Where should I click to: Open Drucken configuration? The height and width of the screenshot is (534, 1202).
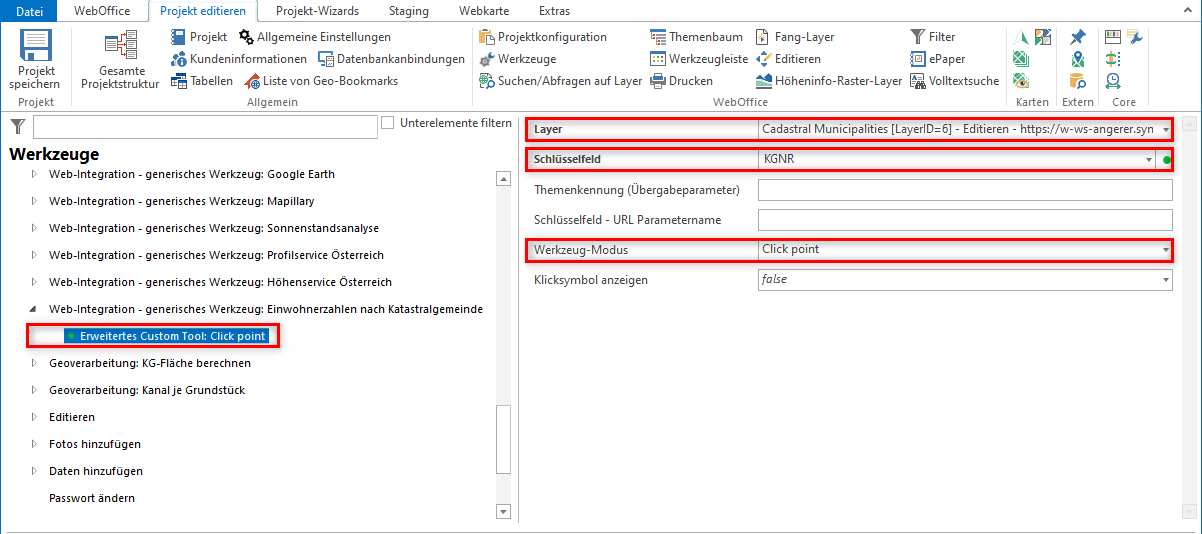click(682, 81)
